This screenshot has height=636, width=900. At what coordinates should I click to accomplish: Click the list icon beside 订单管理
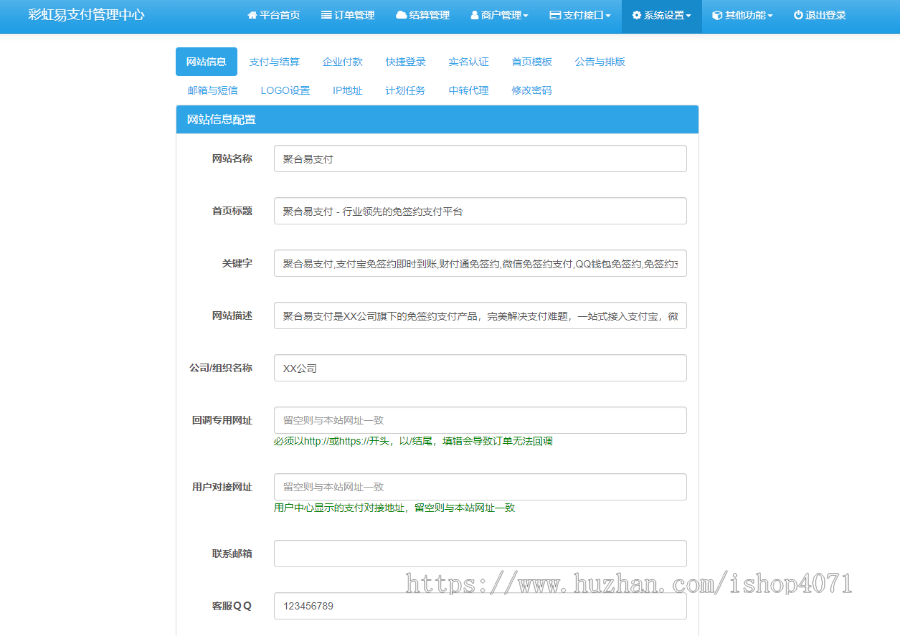click(x=326, y=16)
